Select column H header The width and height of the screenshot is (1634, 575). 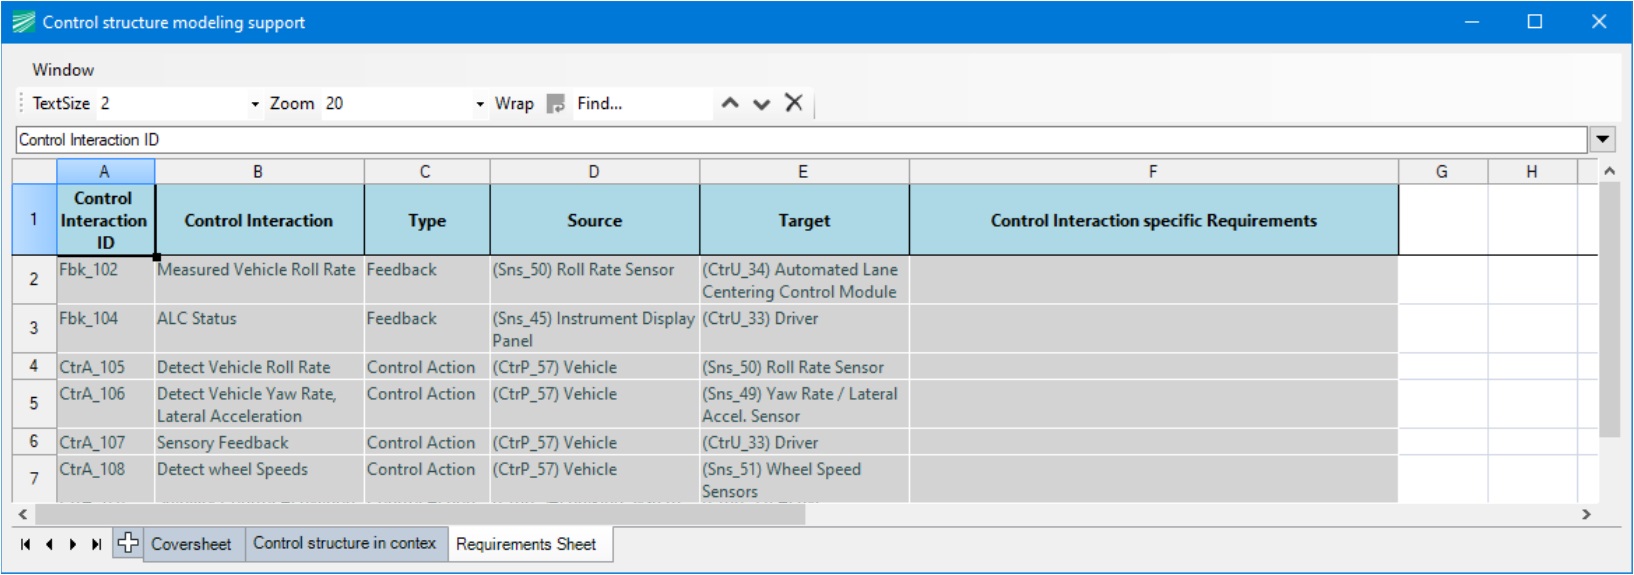pyautogui.click(x=1532, y=172)
